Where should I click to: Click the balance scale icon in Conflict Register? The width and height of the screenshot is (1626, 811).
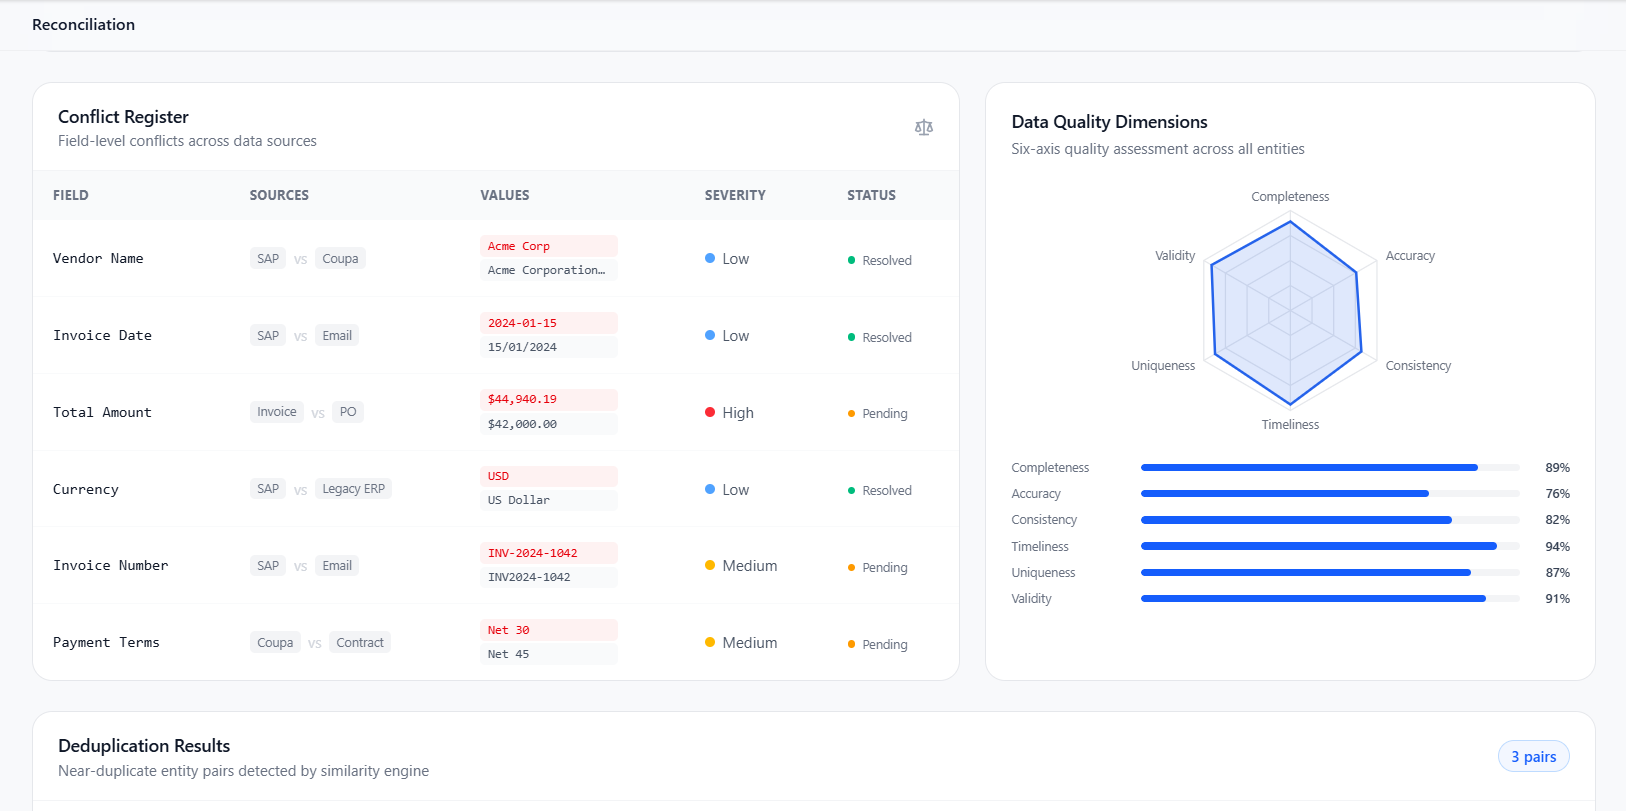tap(924, 127)
